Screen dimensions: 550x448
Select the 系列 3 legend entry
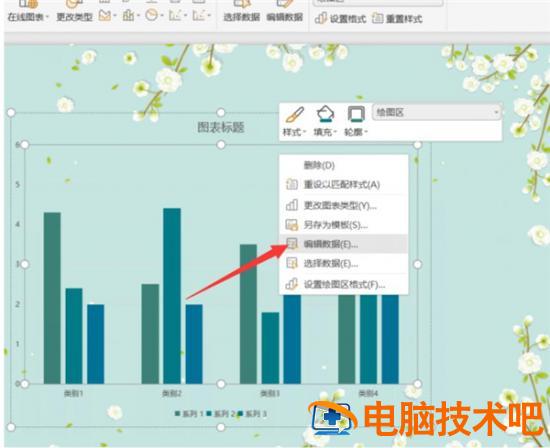253,414
